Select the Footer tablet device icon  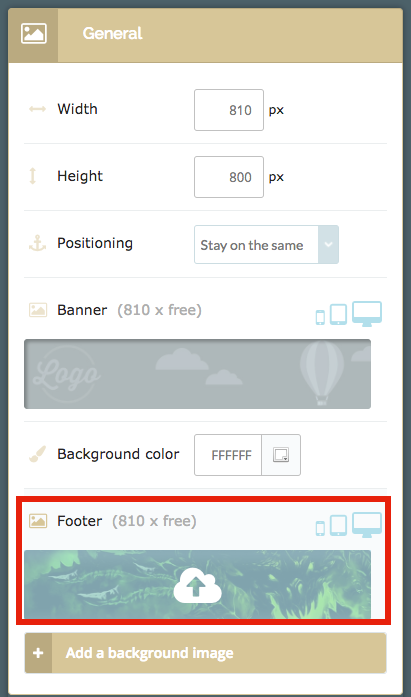(338, 525)
